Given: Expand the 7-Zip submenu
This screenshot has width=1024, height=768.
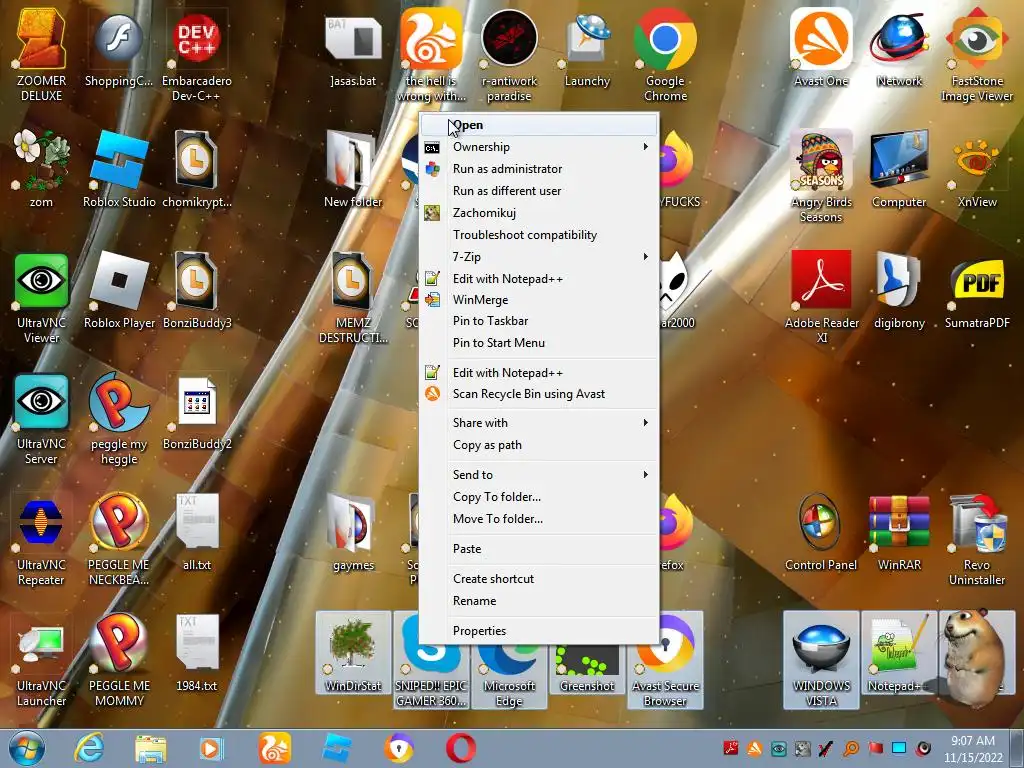Looking at the screenshot, I should (539, 257).
